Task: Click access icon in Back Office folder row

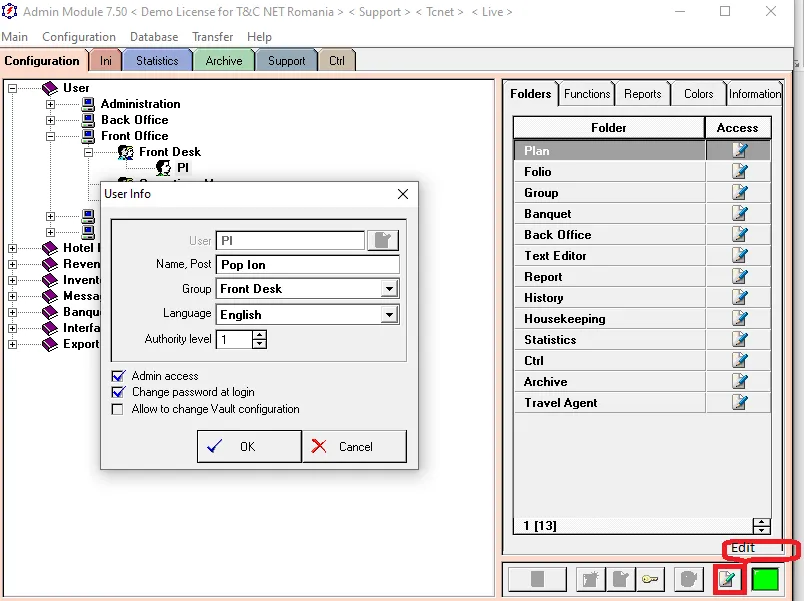Action: [x=739, y=234]
